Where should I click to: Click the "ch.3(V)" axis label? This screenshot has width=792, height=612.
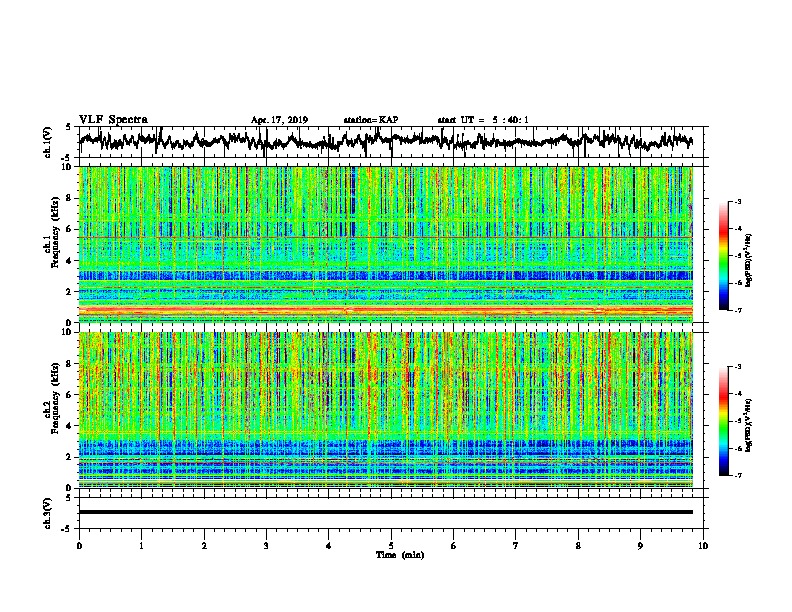point(48,513)
